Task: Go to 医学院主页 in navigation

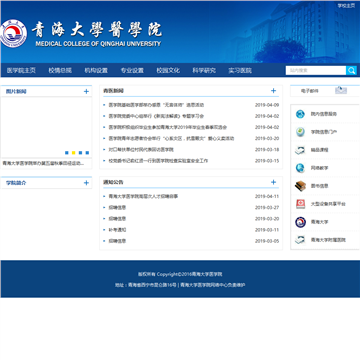Action: [x=21, y=71]
